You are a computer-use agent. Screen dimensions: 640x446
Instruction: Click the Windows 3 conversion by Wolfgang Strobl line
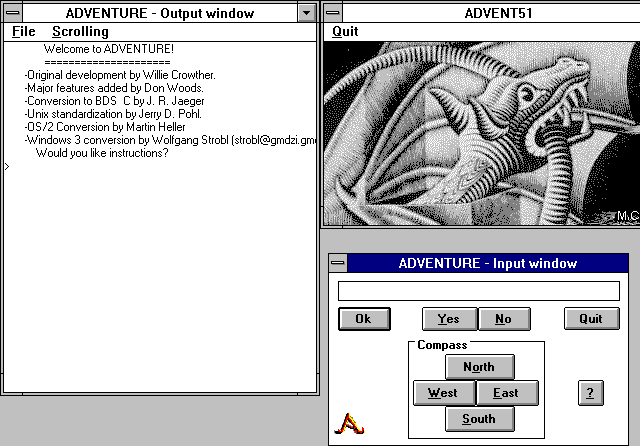(x=170, y=140)
